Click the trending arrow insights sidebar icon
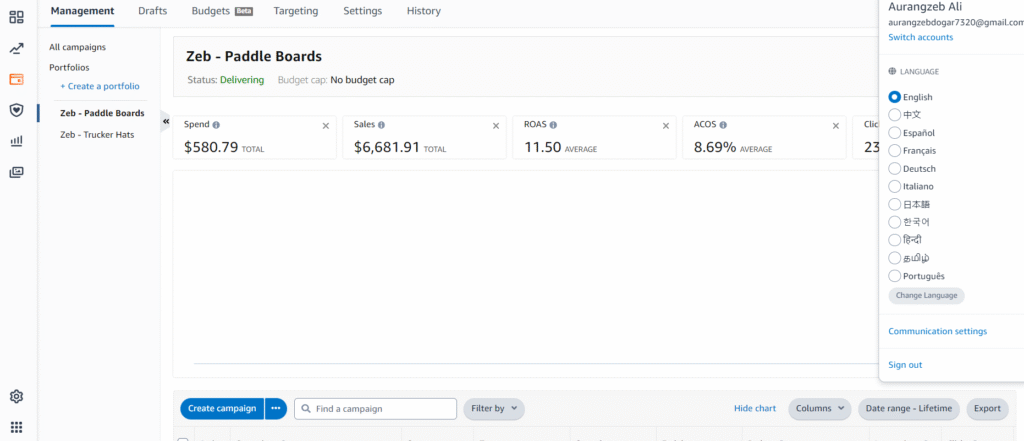 tap(16, 48)
